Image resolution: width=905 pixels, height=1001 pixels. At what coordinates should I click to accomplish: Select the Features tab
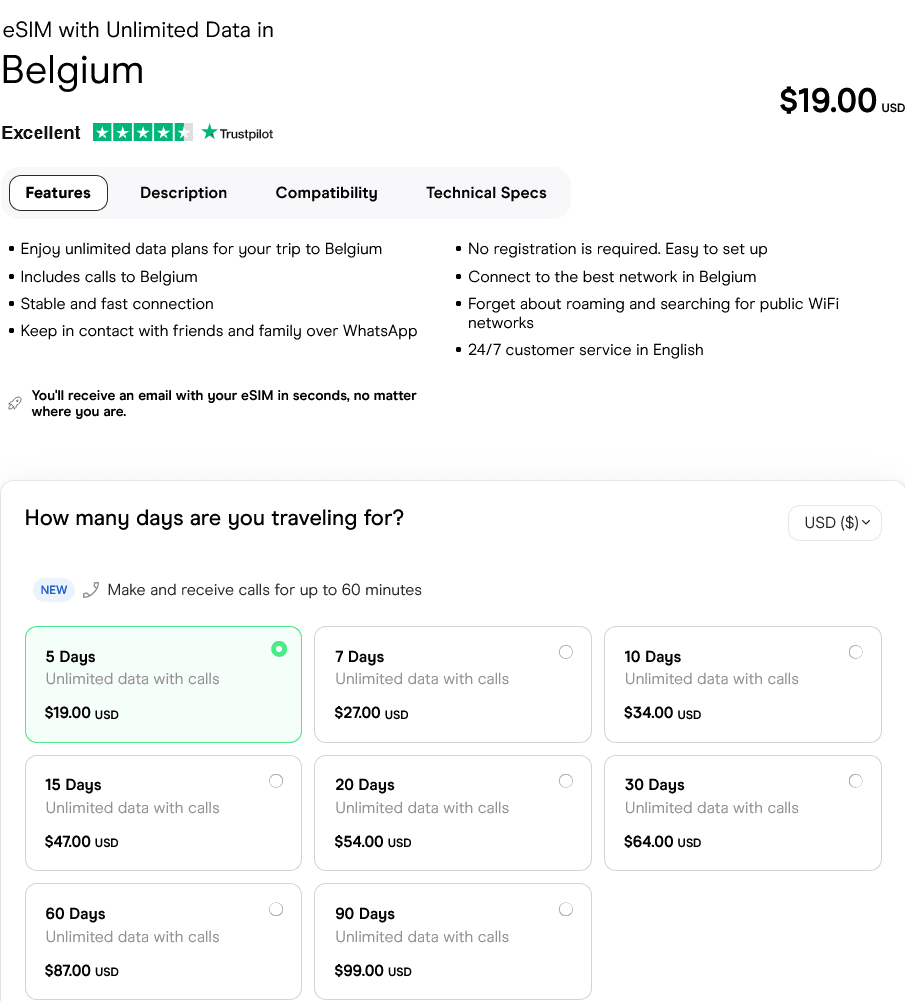coord(58,193)
